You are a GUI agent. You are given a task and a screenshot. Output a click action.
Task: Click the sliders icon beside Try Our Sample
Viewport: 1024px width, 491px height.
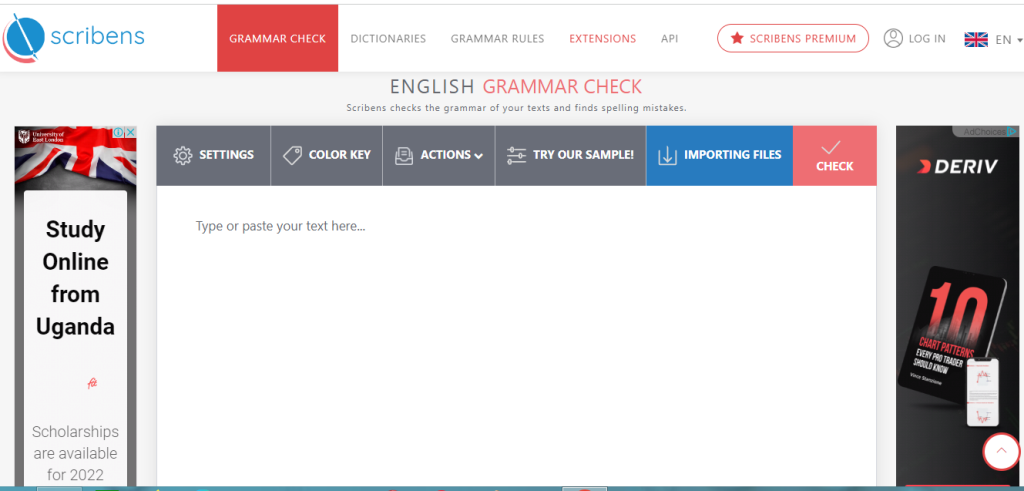coord(516,155)
